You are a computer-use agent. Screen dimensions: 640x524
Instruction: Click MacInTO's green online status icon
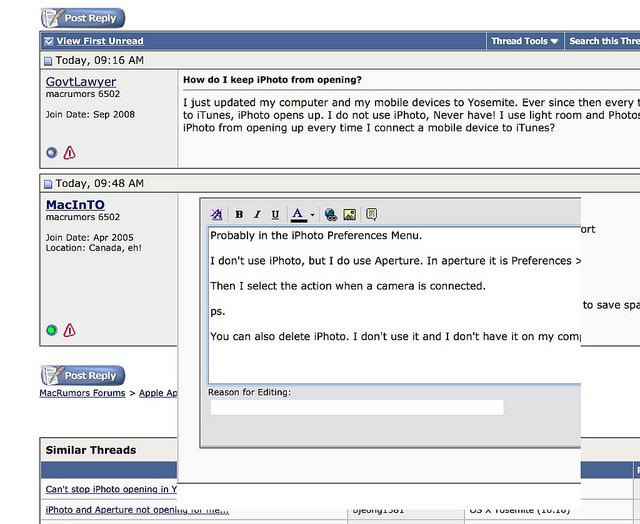[x=52, y=330]
